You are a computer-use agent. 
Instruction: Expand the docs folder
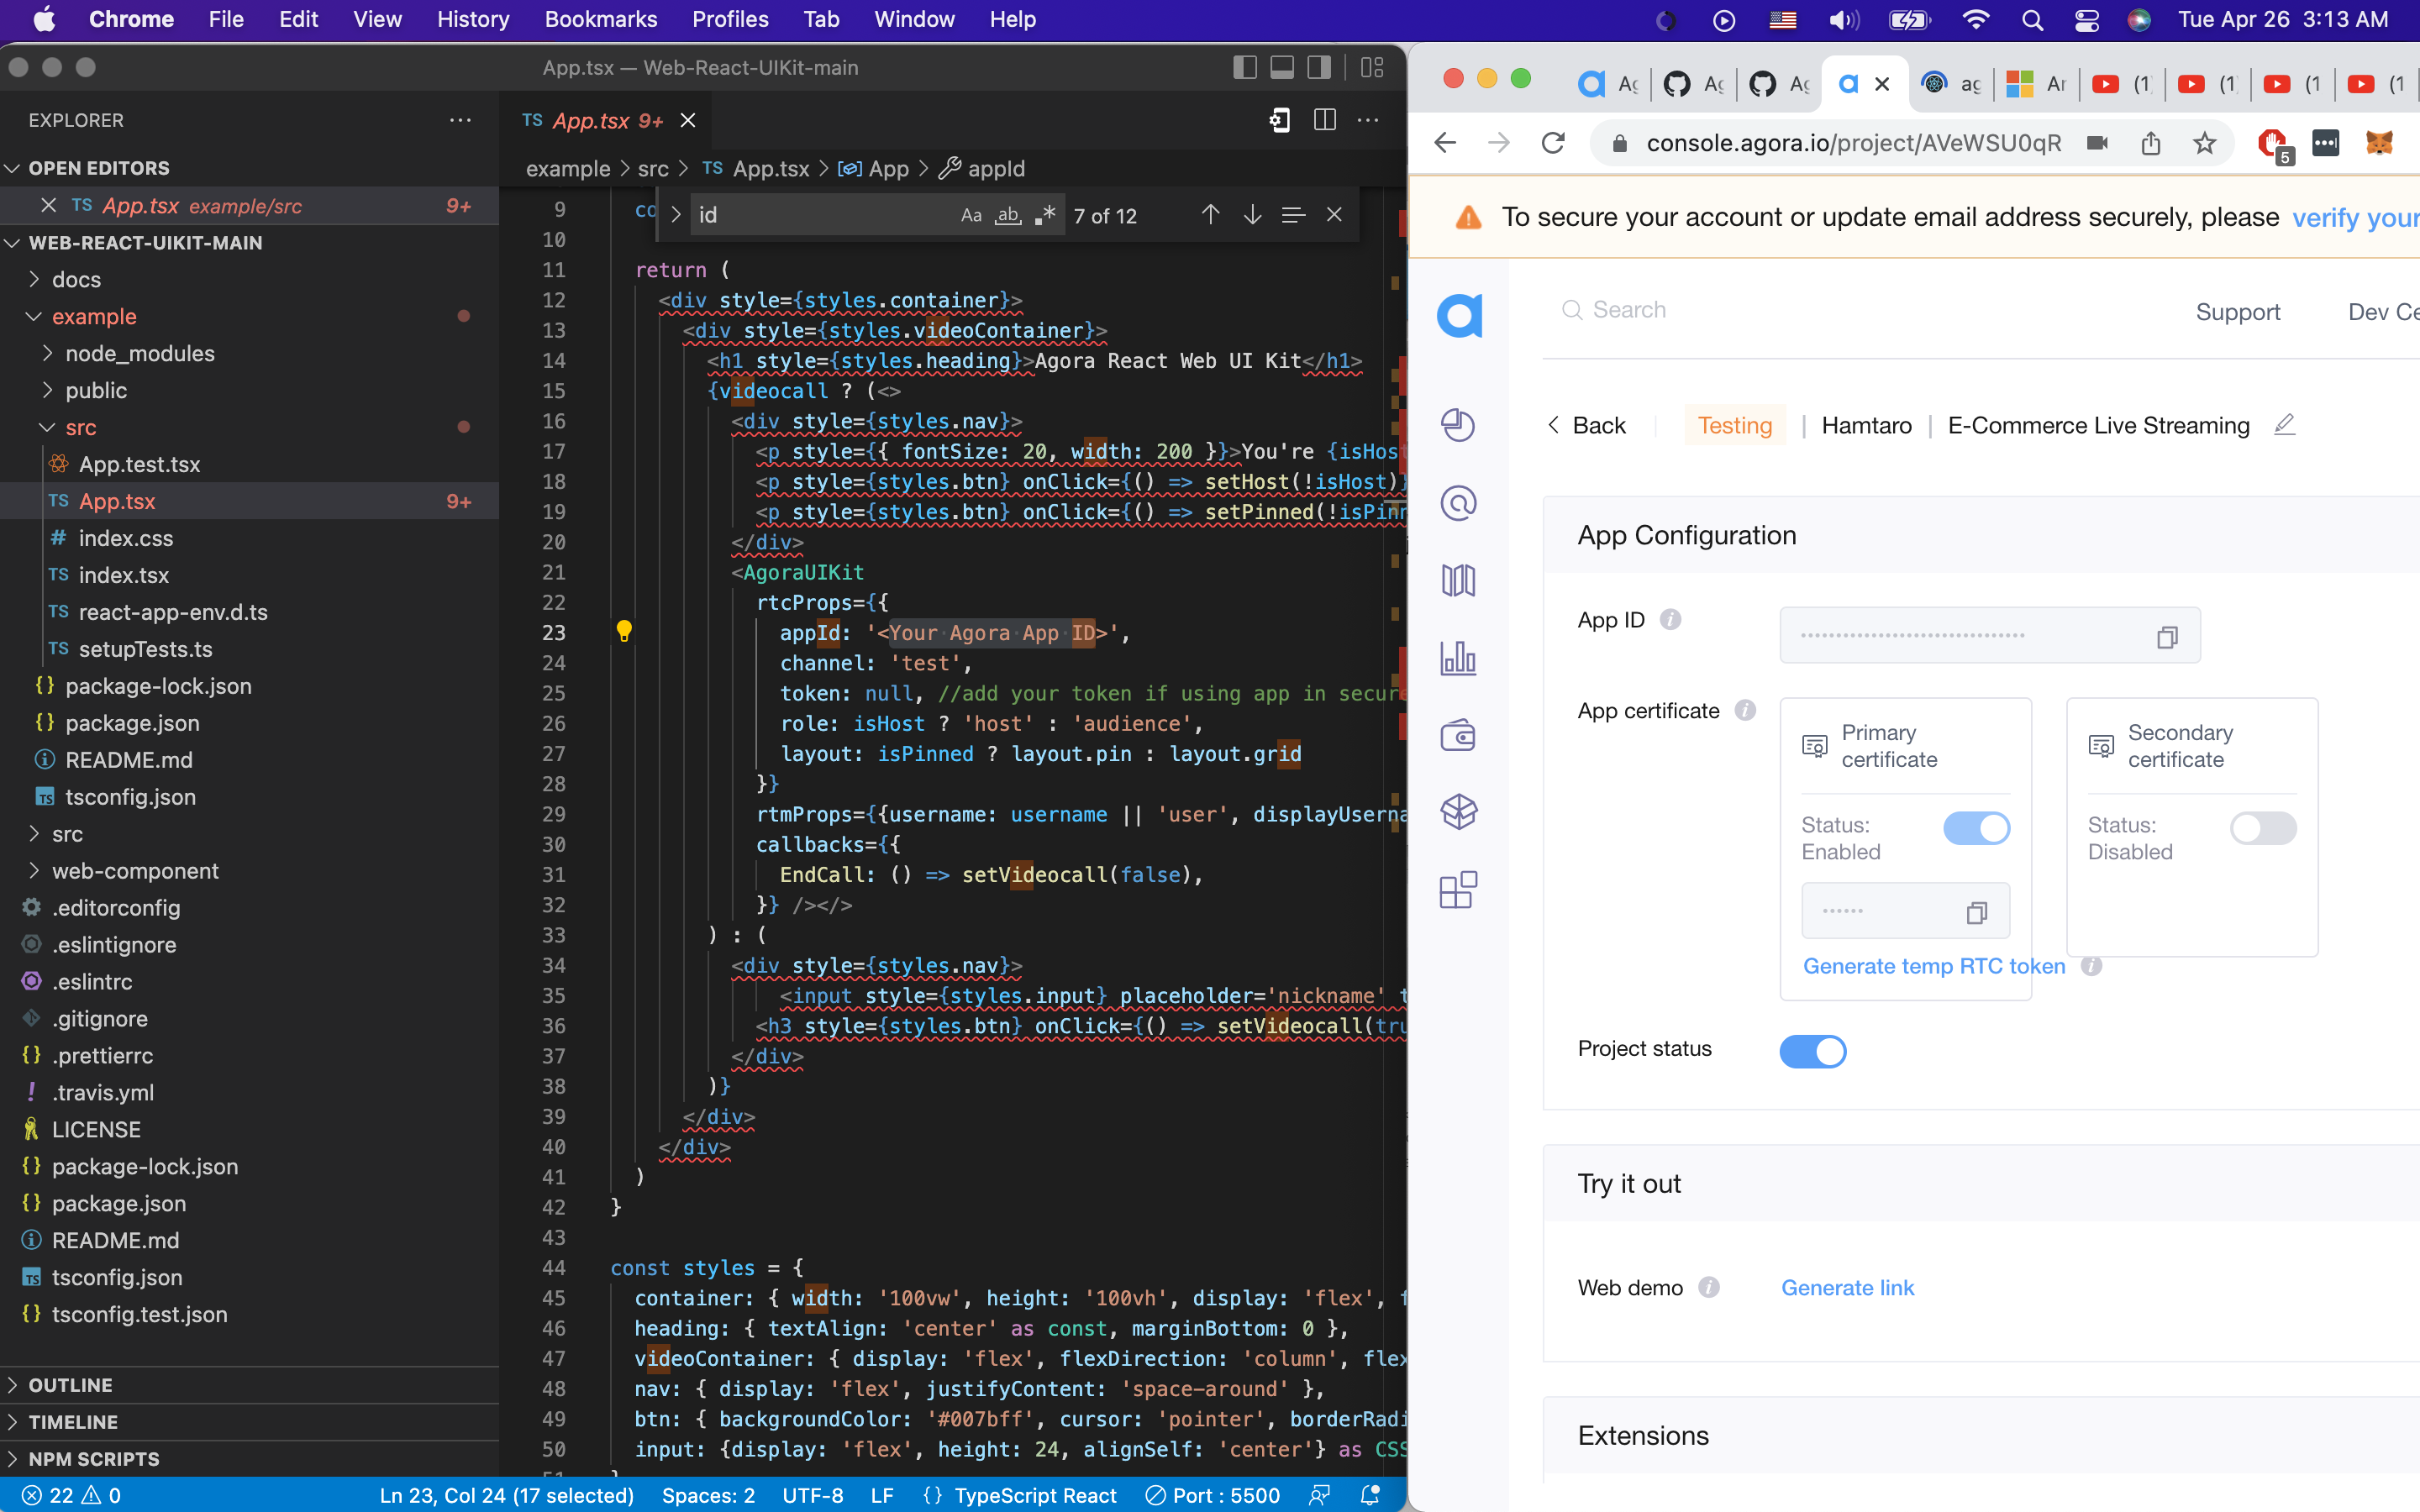(76, 279)
